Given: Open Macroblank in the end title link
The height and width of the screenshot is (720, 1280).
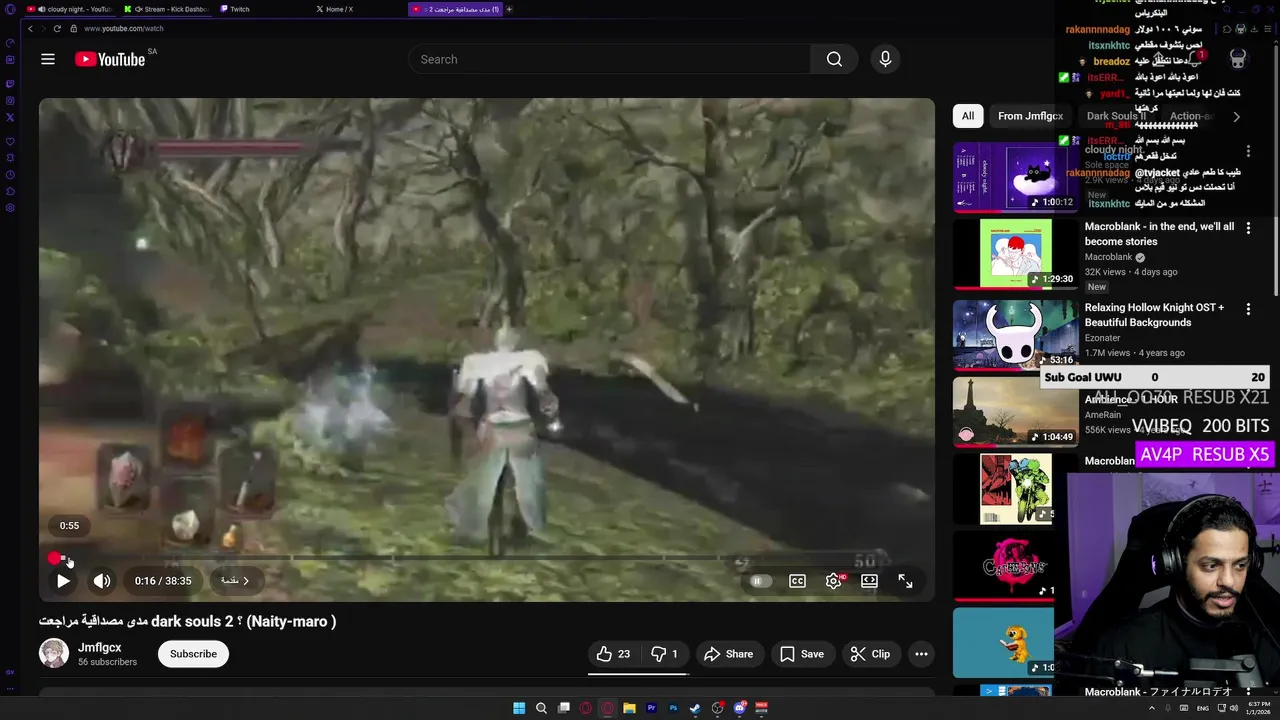Looking at the screenshot, I should 1159,234.
